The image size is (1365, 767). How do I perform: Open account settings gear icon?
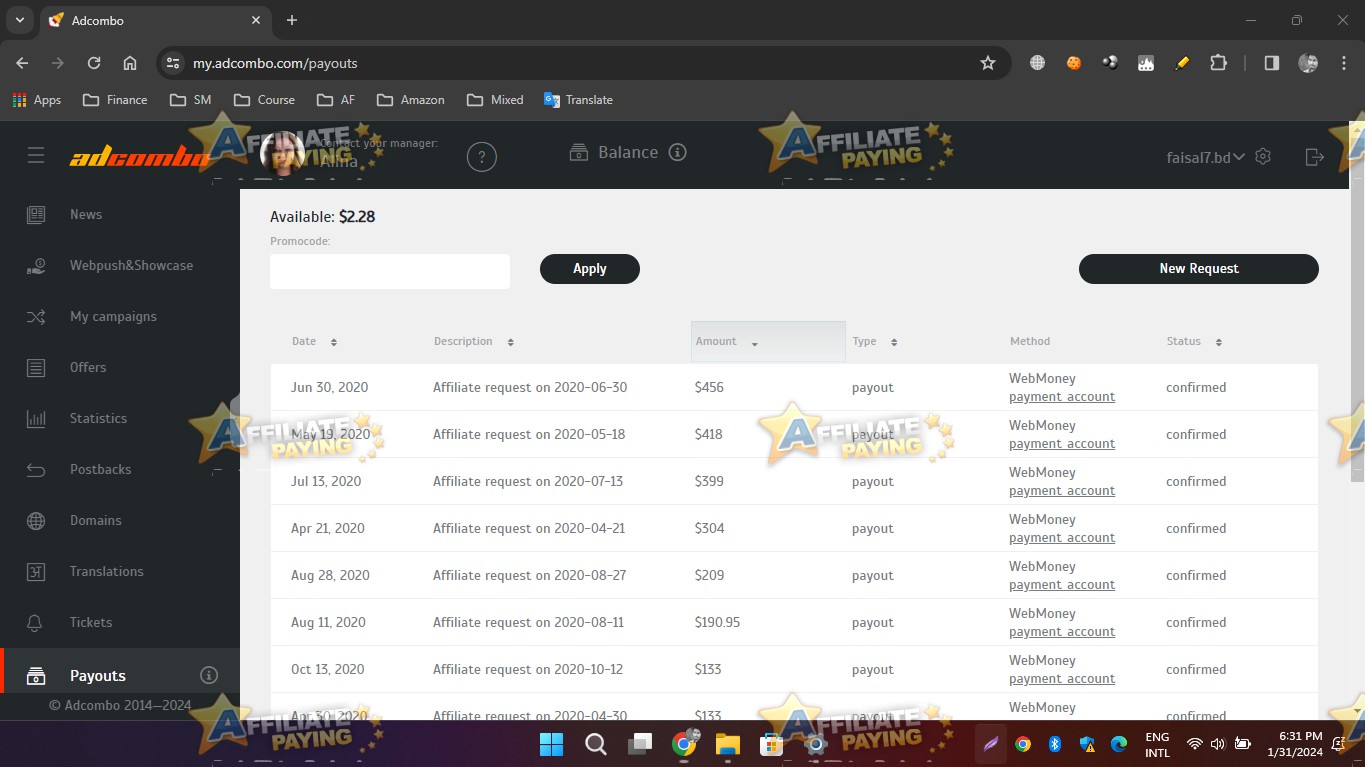click(x=1263, y=156)
